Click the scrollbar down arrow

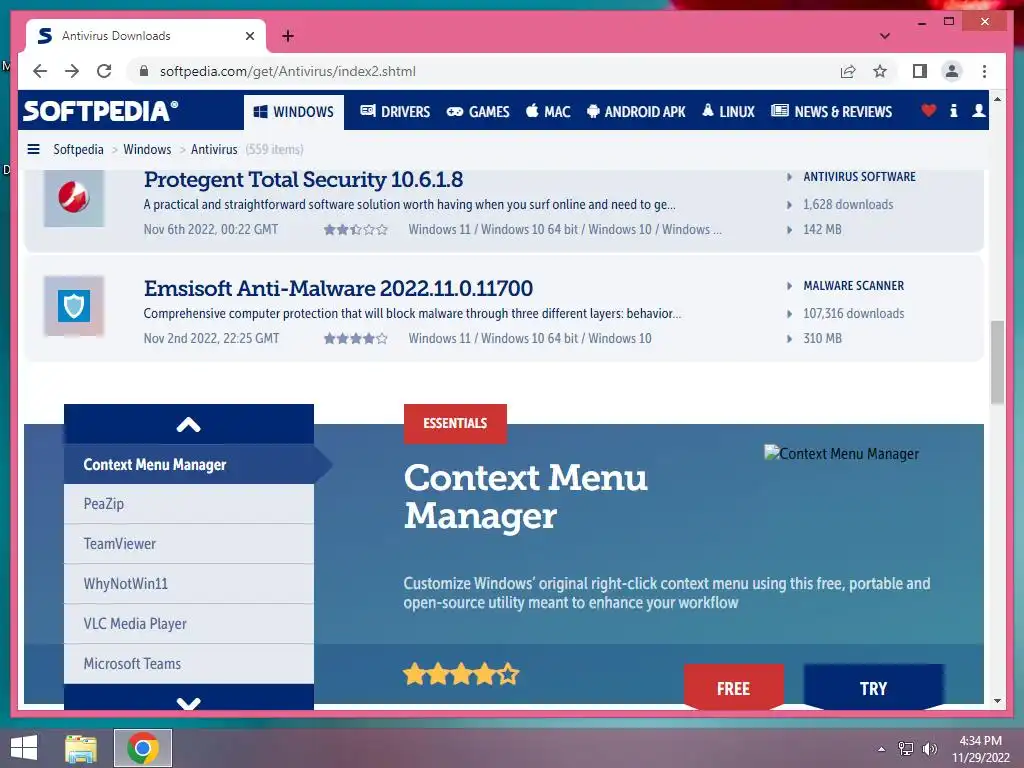click(x=997, y=701)
